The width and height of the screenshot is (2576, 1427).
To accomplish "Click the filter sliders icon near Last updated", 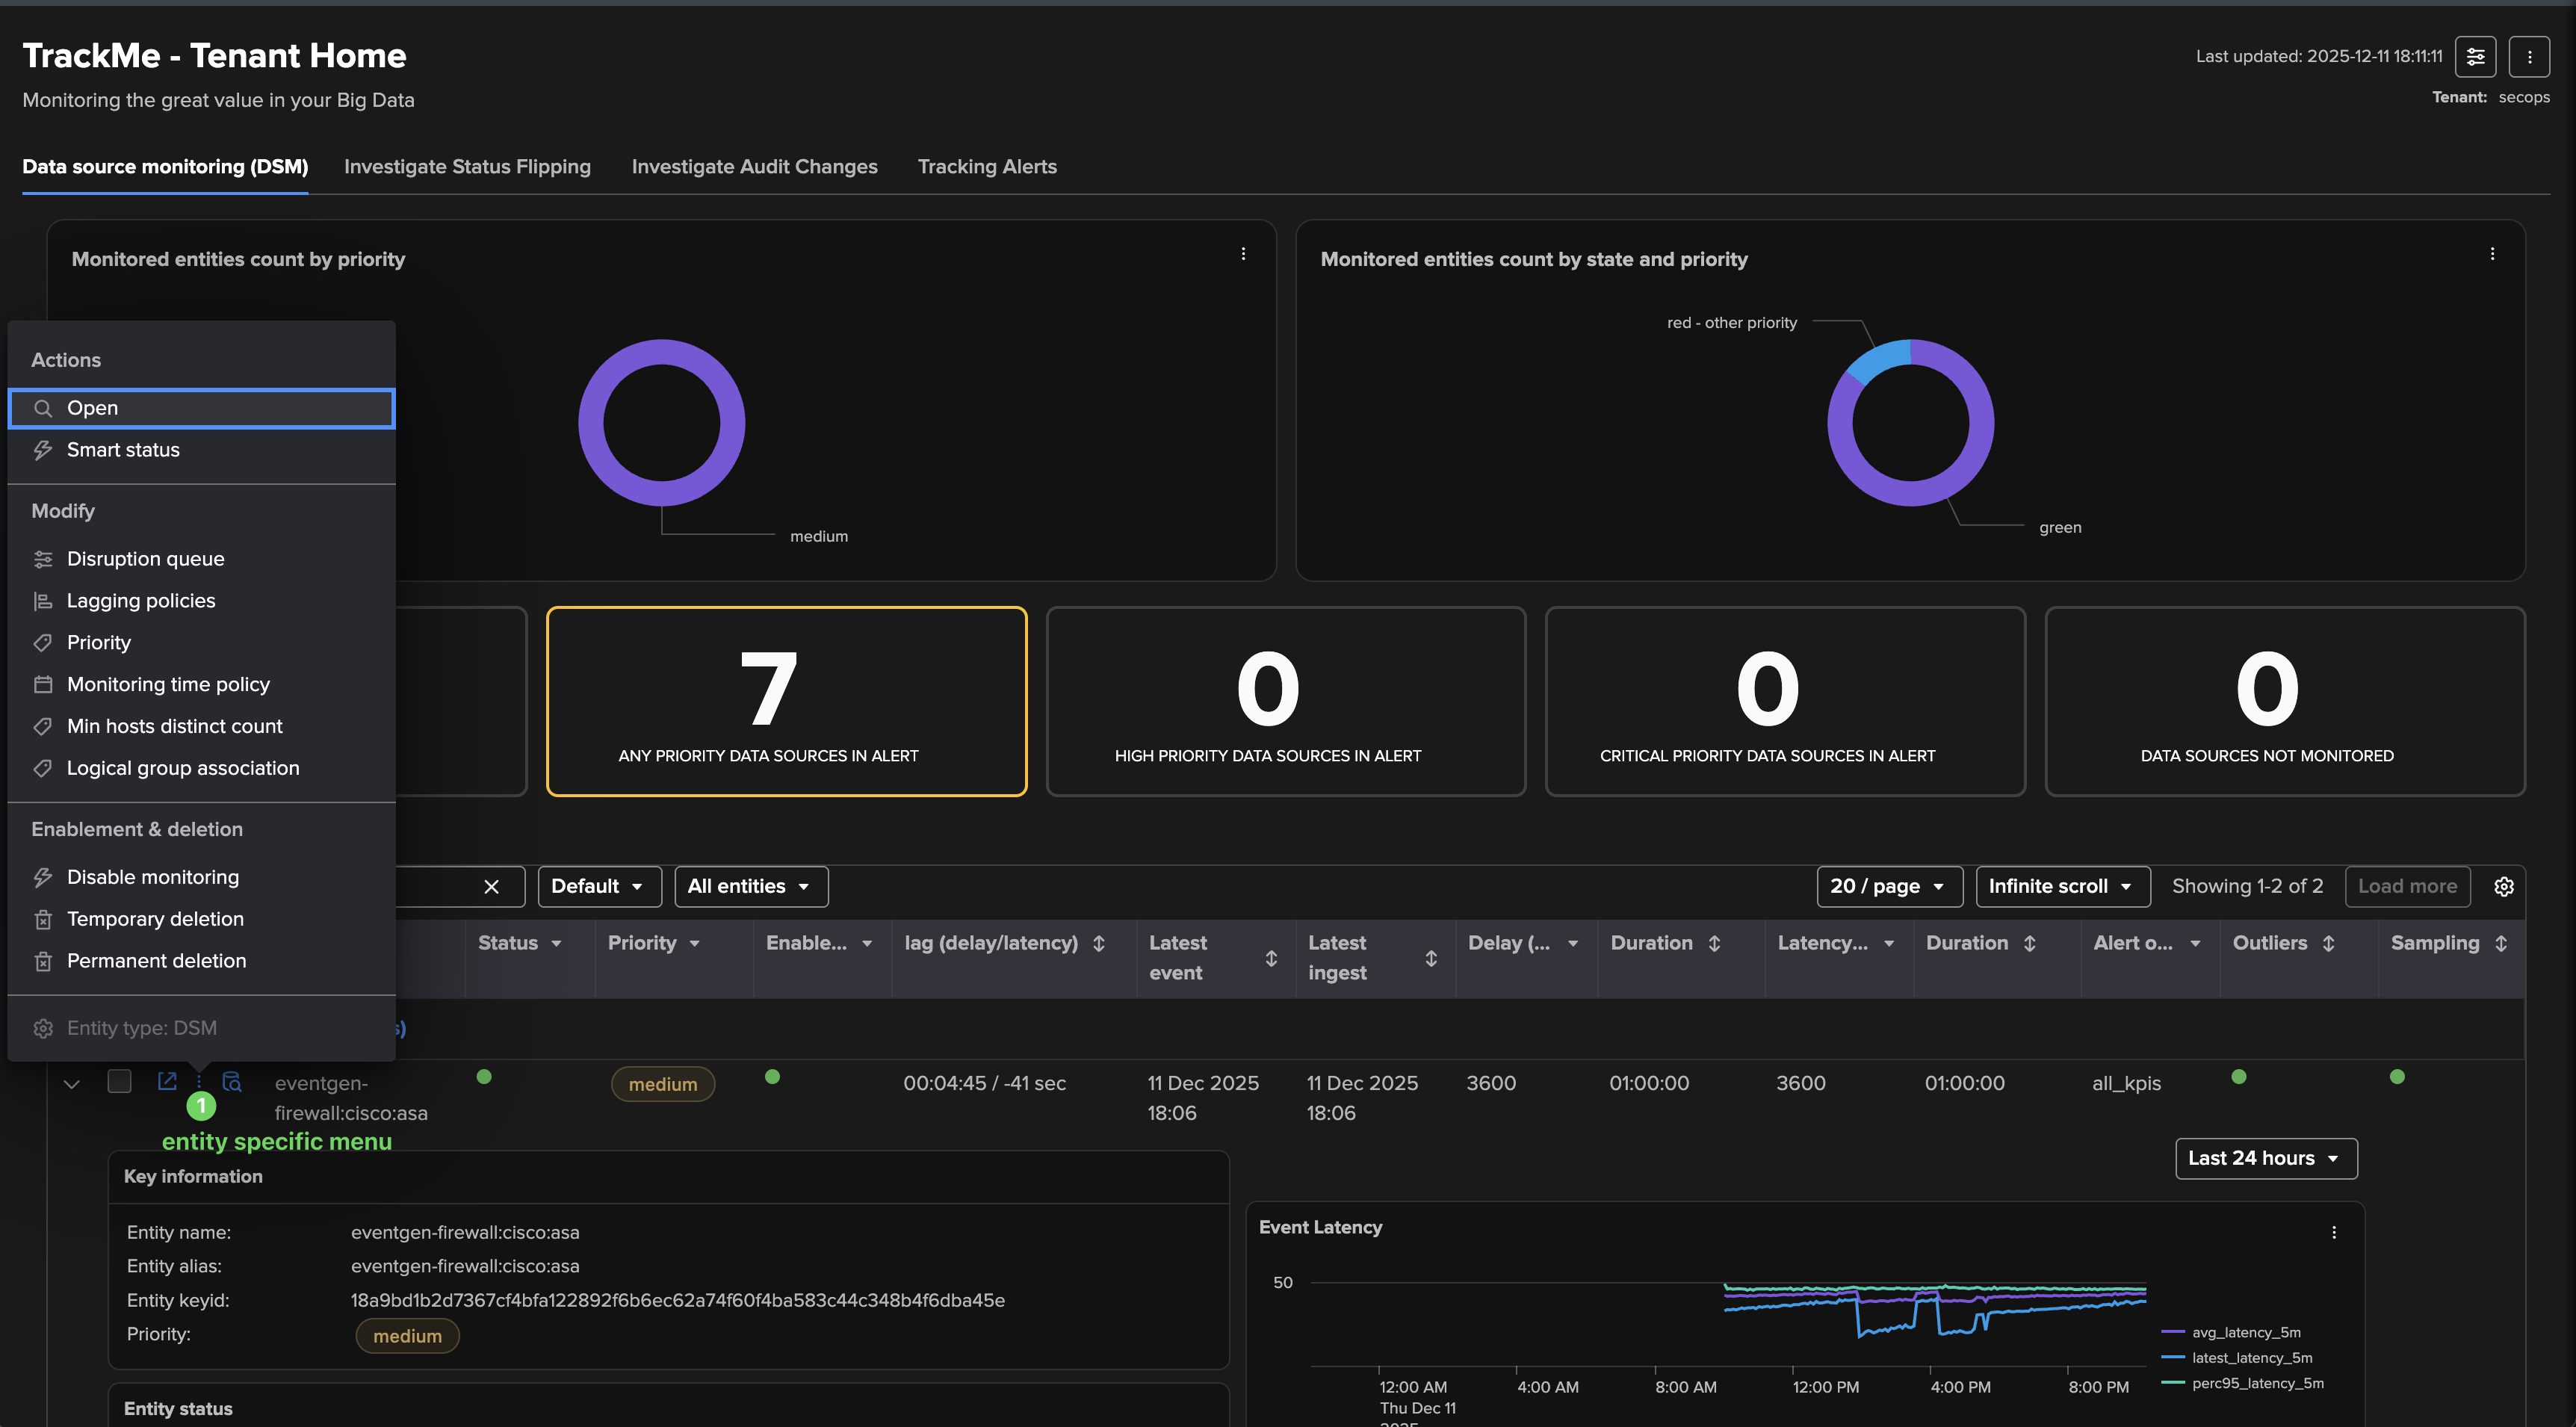I will [x=2475, y=57].
